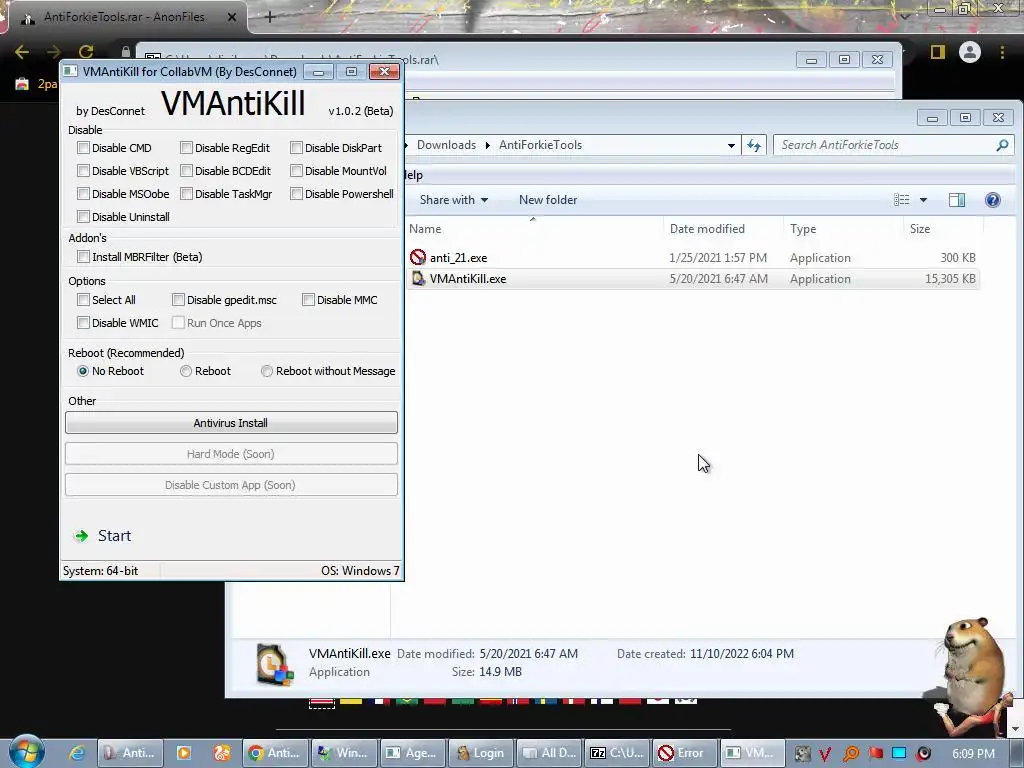Enable Disable VBScript checkbox
1024x768 pixels.
(x=83, y=170)
